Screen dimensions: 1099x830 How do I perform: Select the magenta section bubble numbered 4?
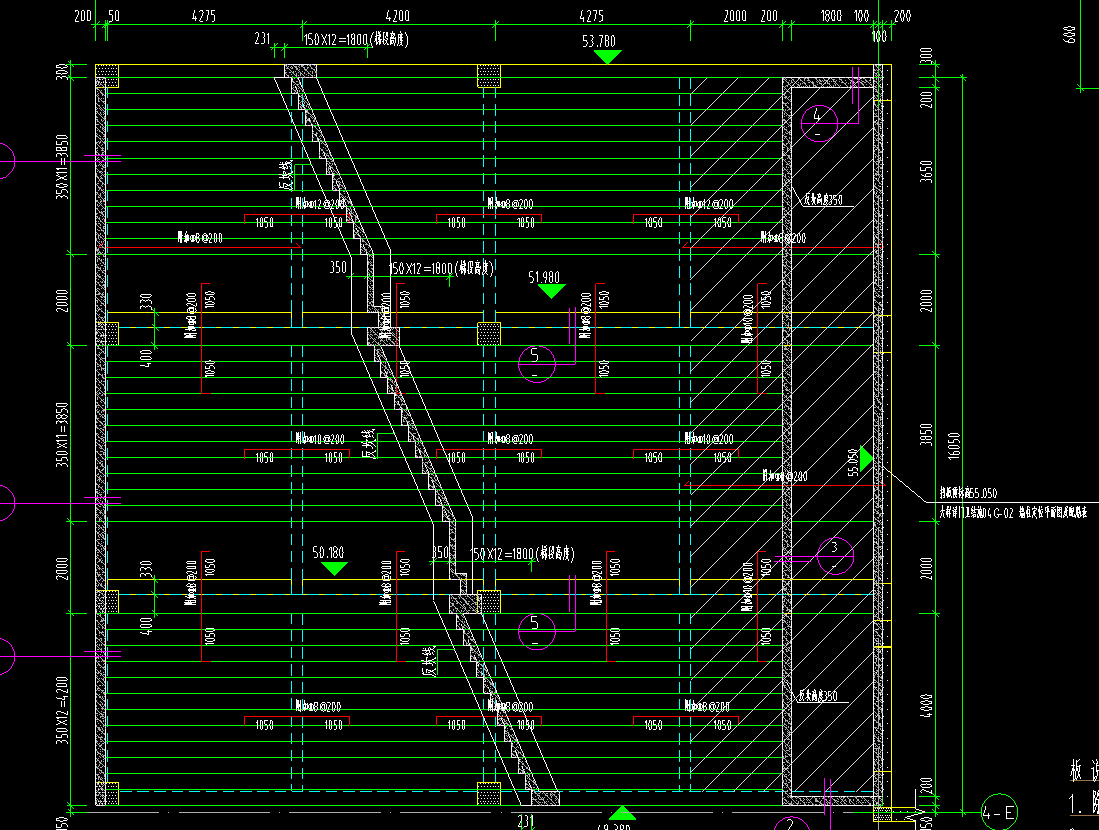tap(819, 123)
